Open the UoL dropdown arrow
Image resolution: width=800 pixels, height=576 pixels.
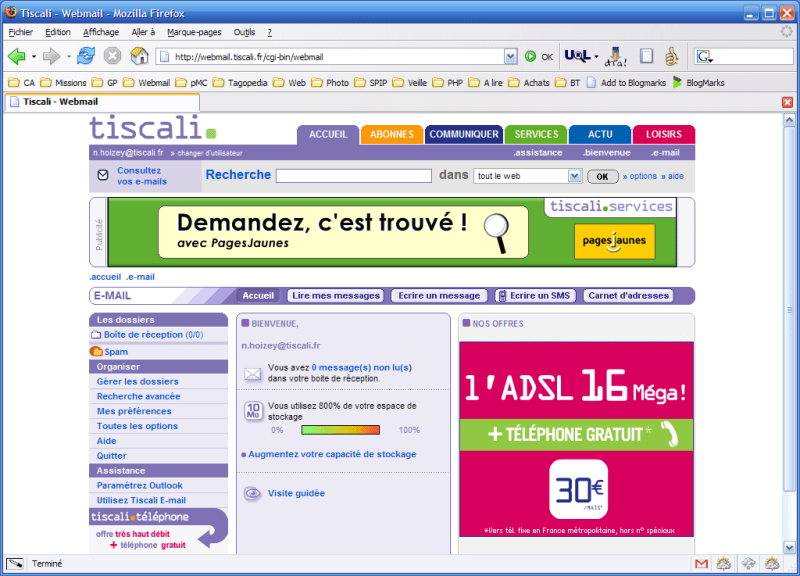point(596,57)
